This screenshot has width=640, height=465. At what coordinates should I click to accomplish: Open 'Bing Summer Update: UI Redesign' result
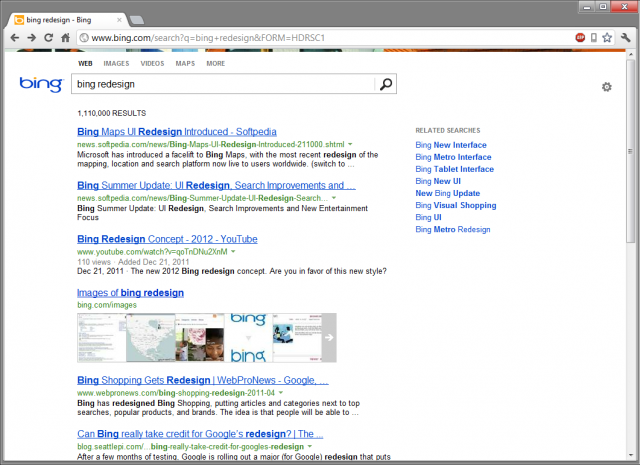coord(216,185)
